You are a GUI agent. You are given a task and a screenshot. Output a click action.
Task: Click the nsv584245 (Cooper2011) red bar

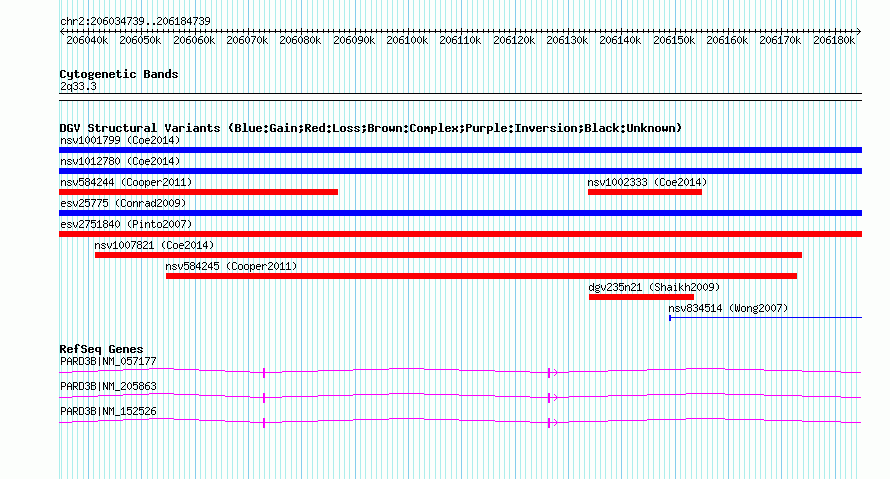tap(481, 276)
